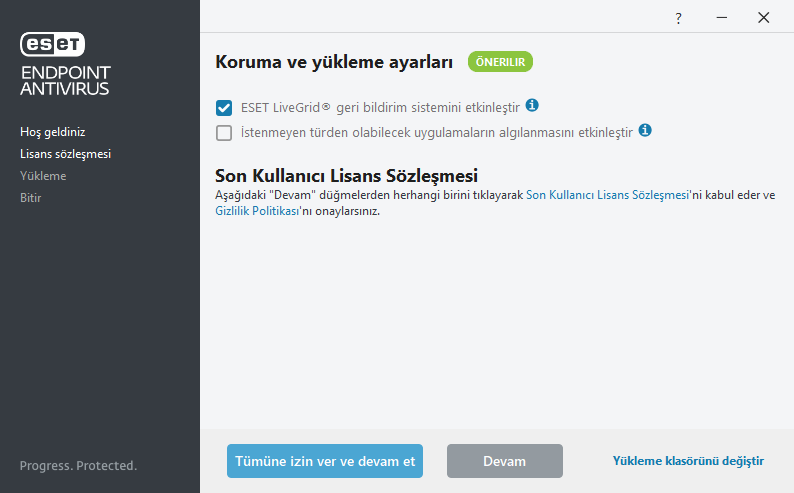The width and height of the screenshot is (794, 493).
Task: Click the Progress. Protected. tagline
Action: [x=78, y=466]
